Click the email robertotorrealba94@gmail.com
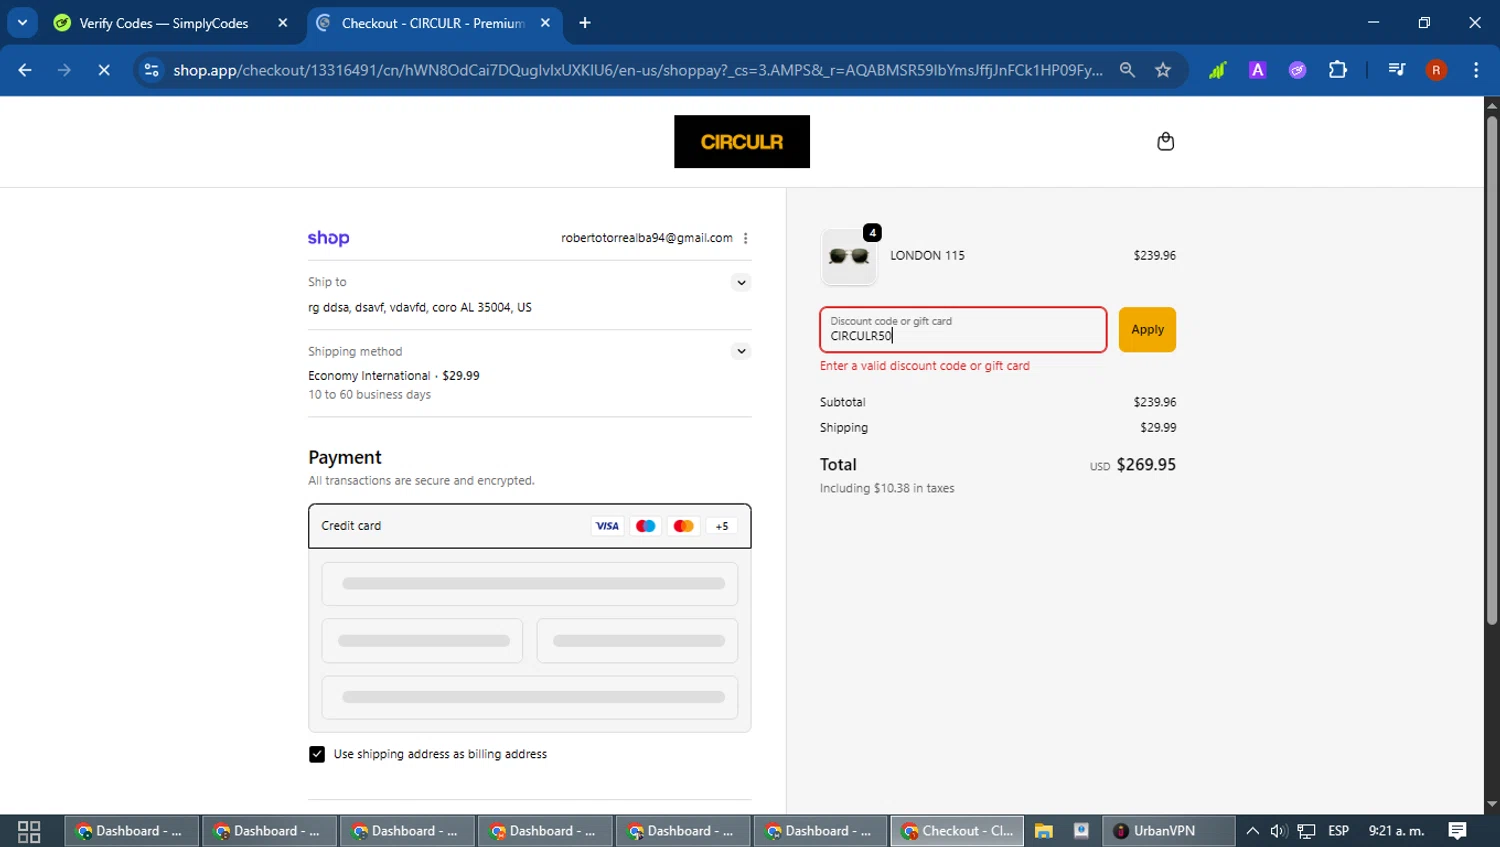This screenshot has width=1500, height=847. (x=646, y=238)
